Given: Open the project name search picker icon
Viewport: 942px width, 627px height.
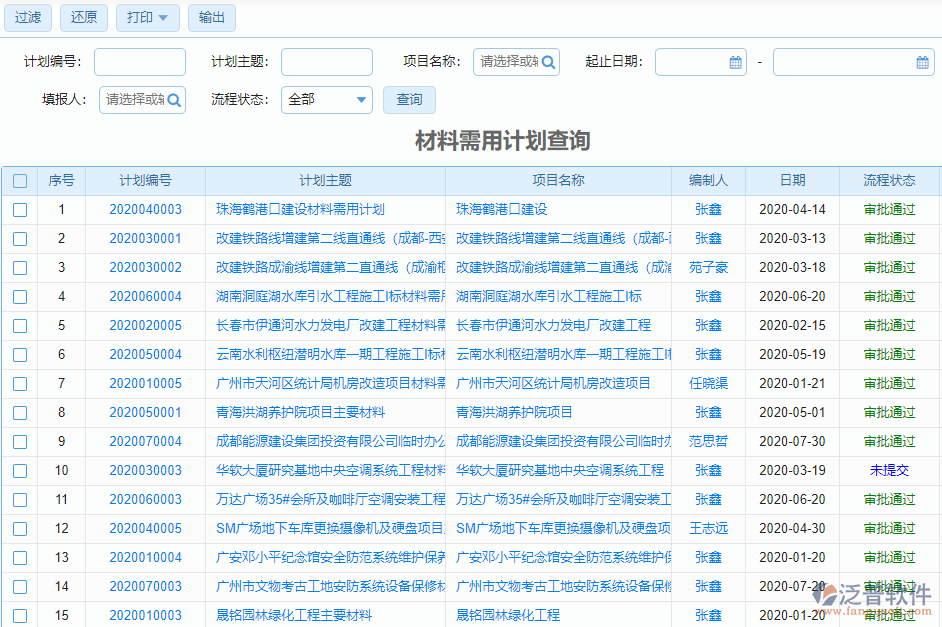Looking at the screenshot, I should [x=546, y=61].
